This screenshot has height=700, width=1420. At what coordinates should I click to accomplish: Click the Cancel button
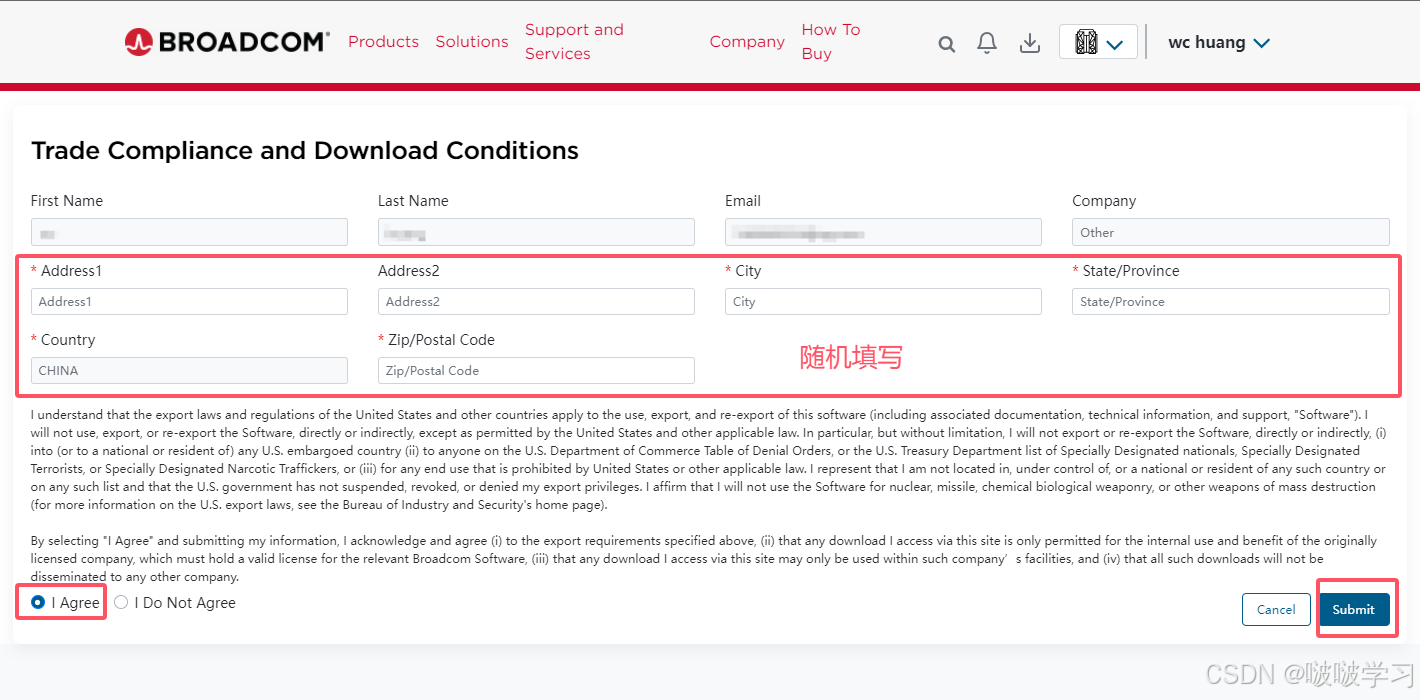pyautogui.click(x=1276, y=610)
